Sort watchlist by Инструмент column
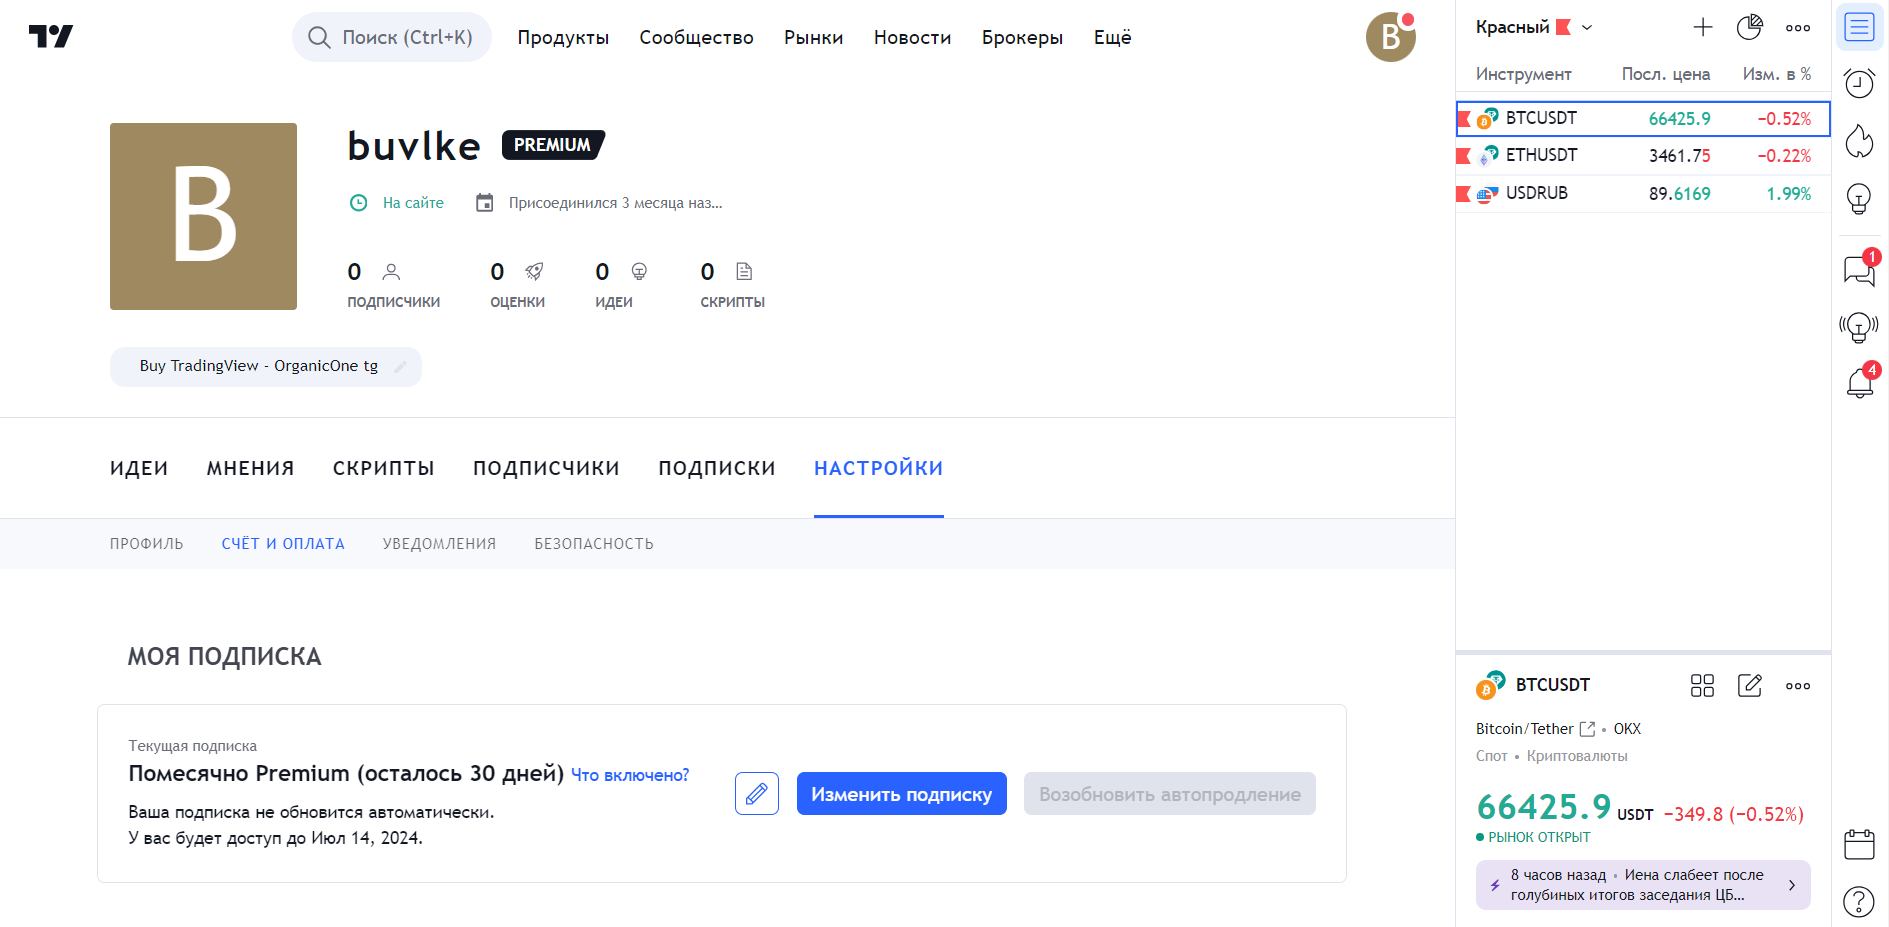The height and width of the screenshot is (927, 1889). pos(1523,74)
